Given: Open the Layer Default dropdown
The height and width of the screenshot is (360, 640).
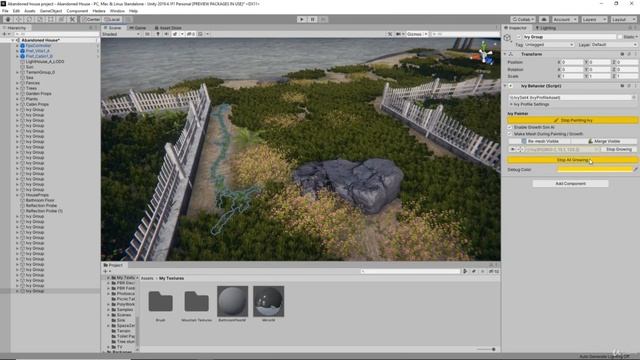Looking at the screenshot, I should click(614, 44).
